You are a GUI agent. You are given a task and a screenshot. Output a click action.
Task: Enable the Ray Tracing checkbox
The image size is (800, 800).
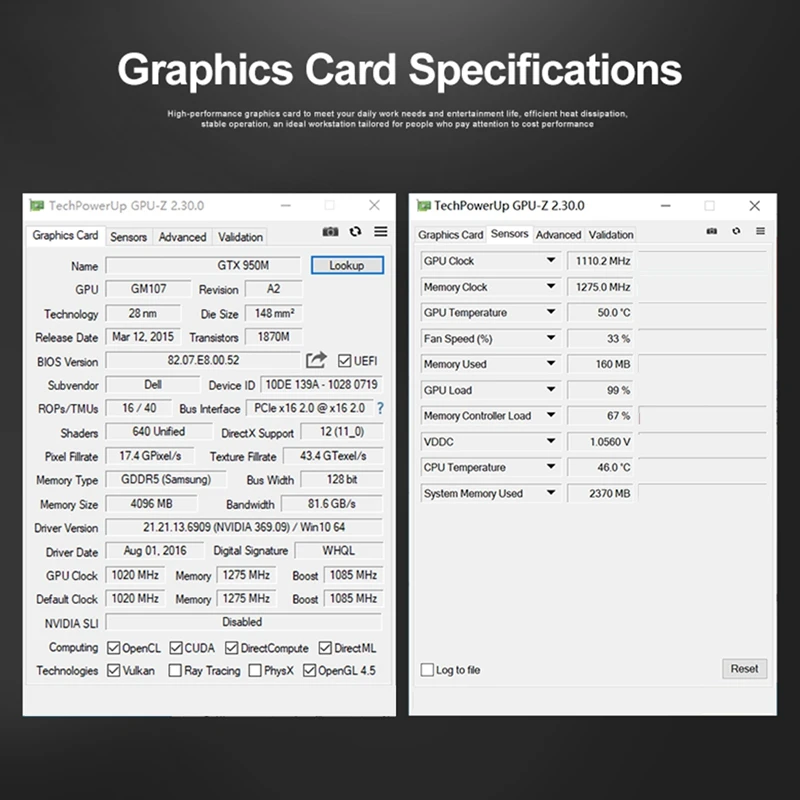175,670
